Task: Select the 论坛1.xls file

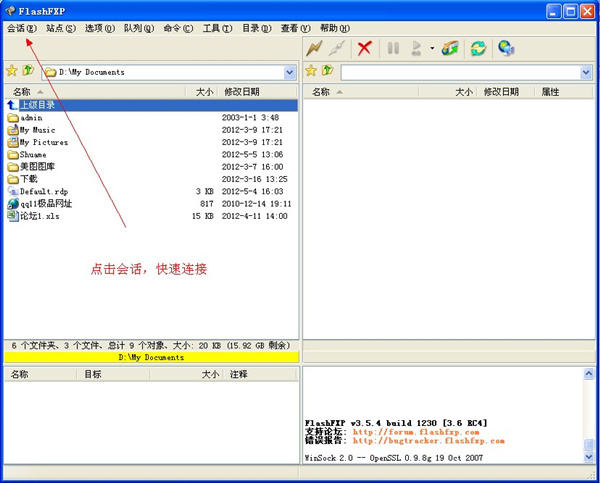Action: point(39,216)
